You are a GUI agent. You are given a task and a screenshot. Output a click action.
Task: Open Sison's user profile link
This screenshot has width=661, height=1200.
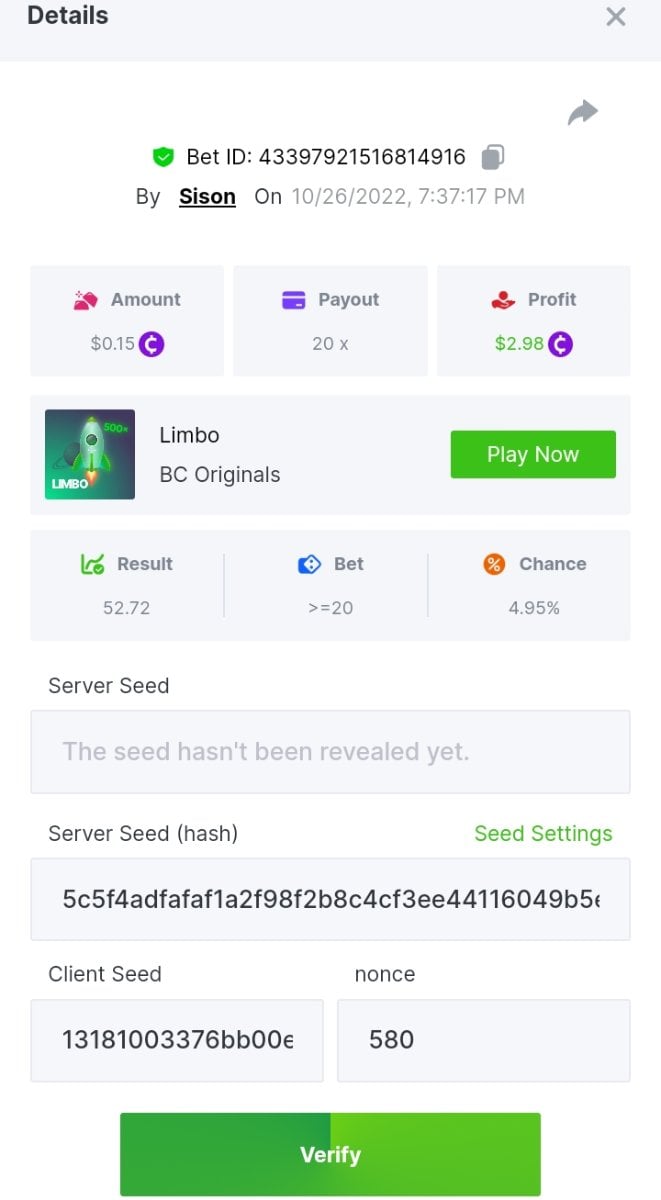[x=207, y=196]
